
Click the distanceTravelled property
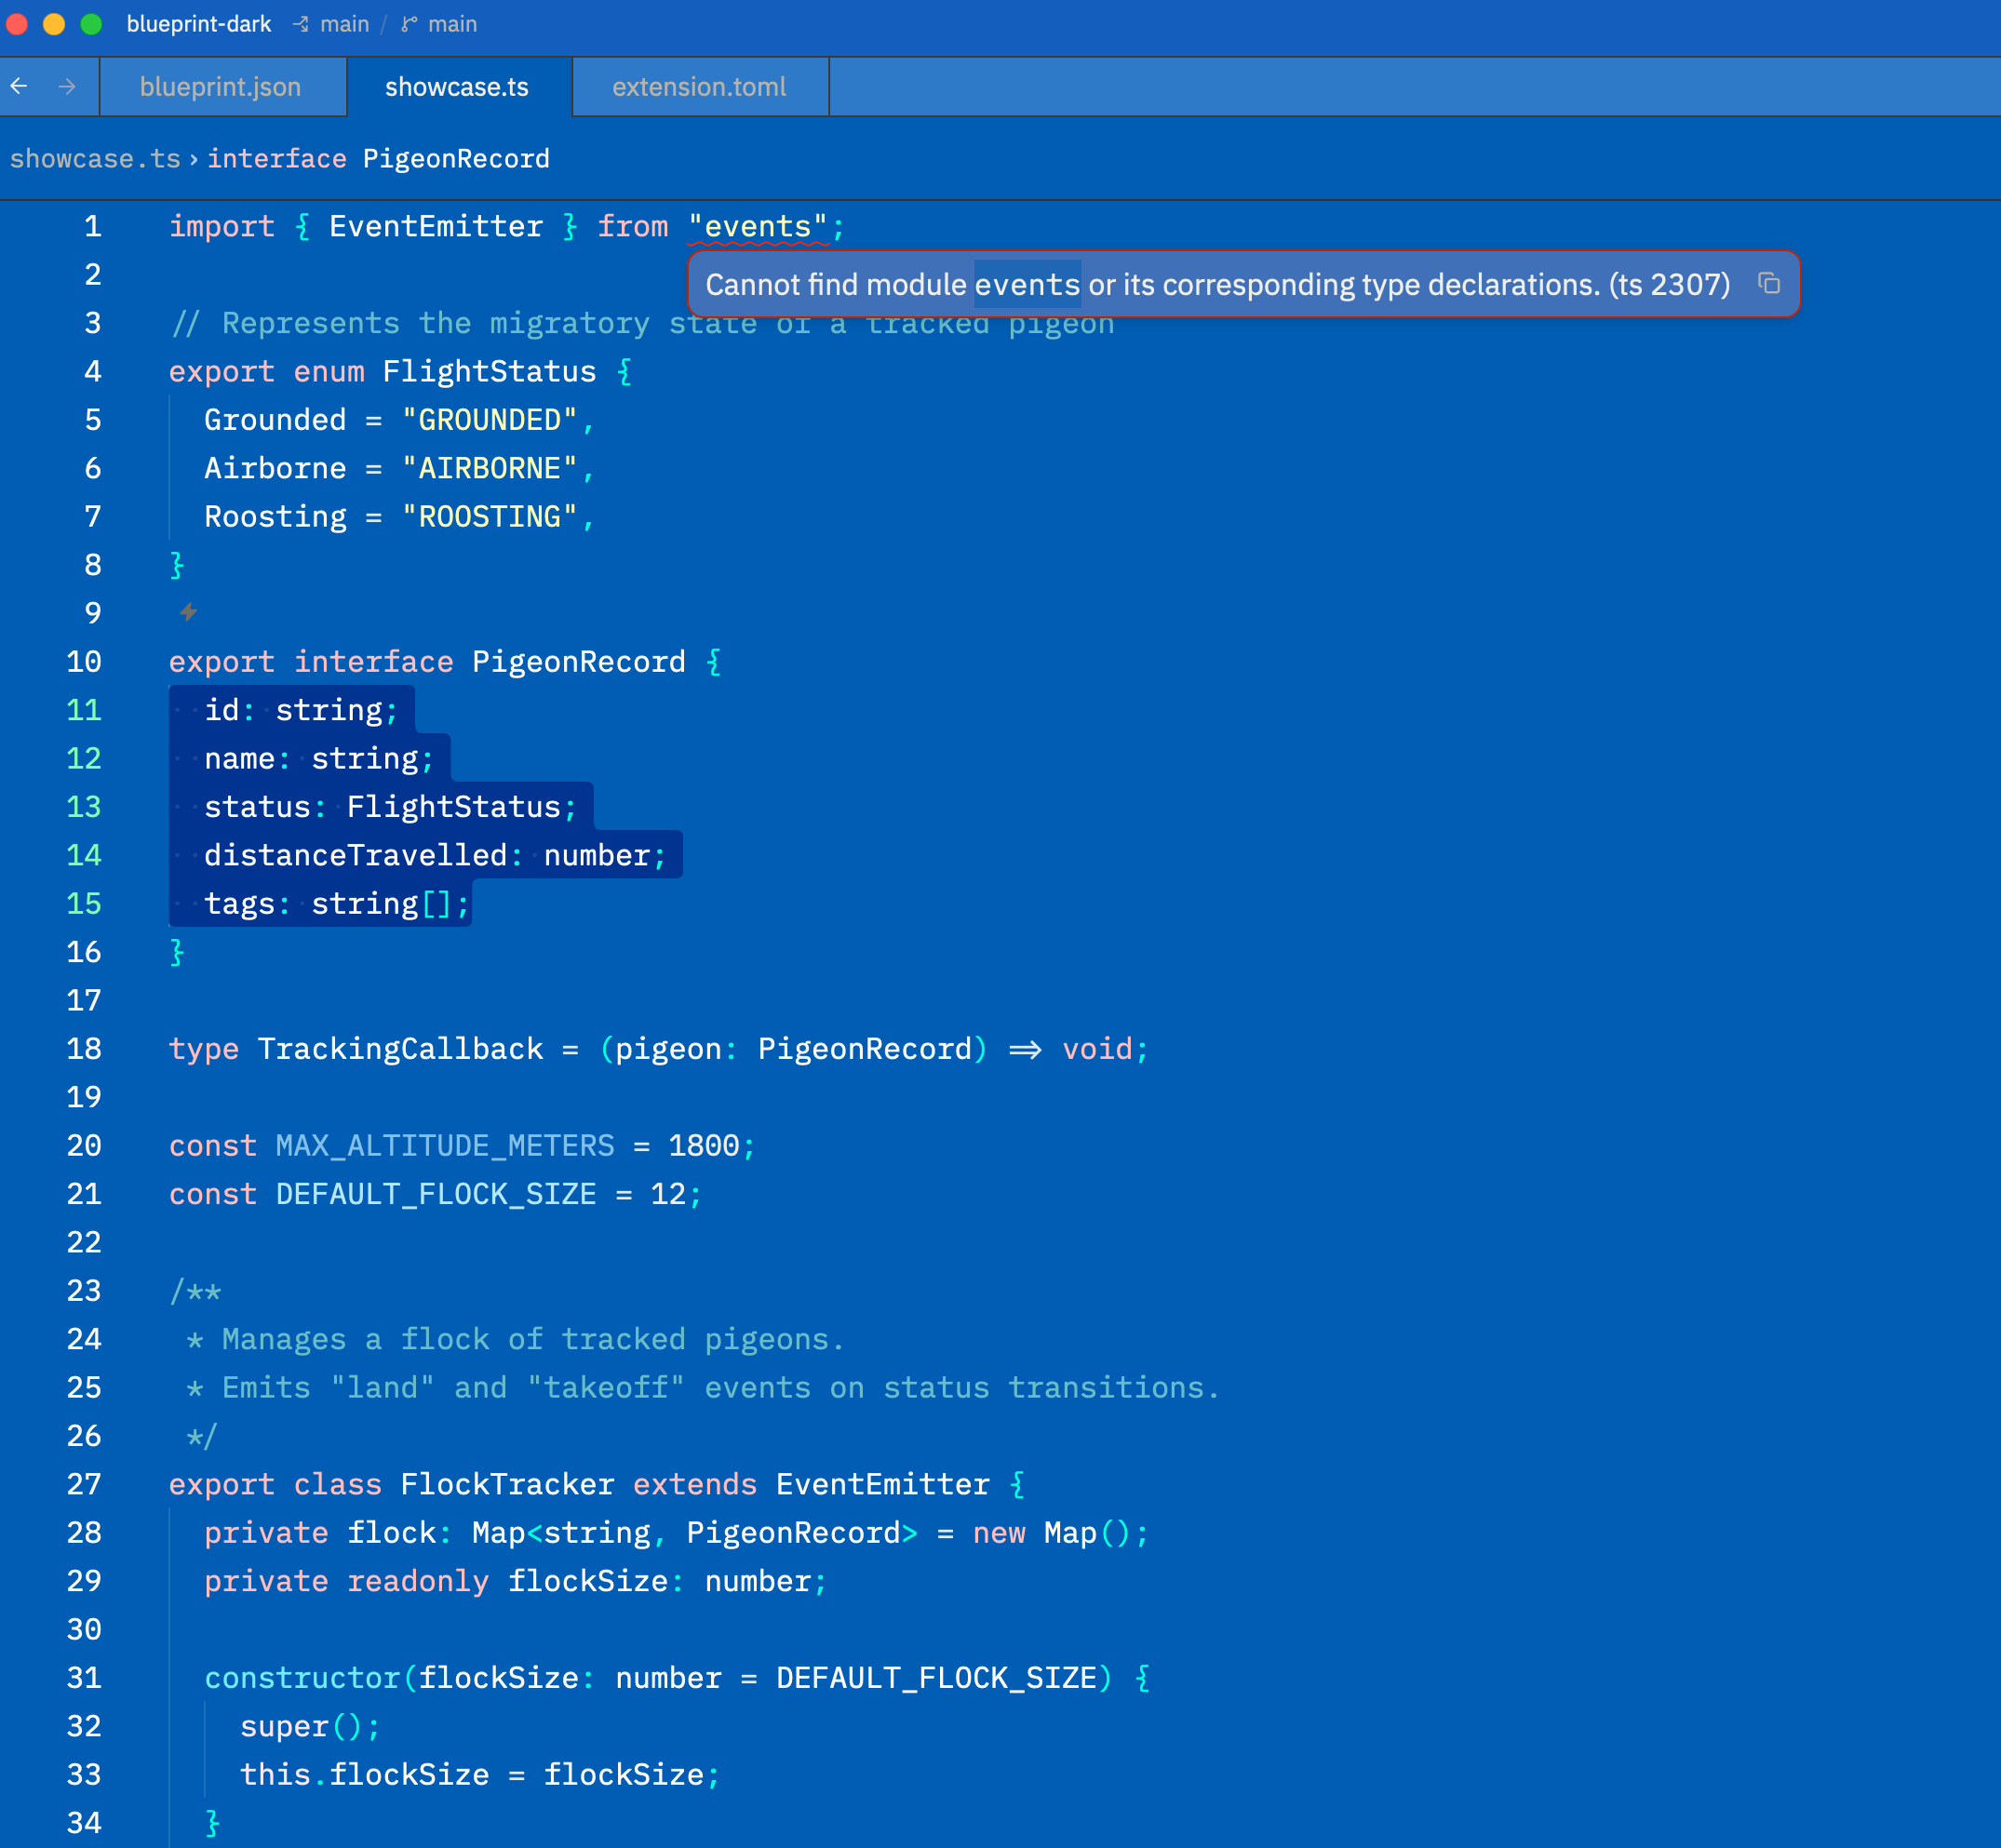pos(356,856)
